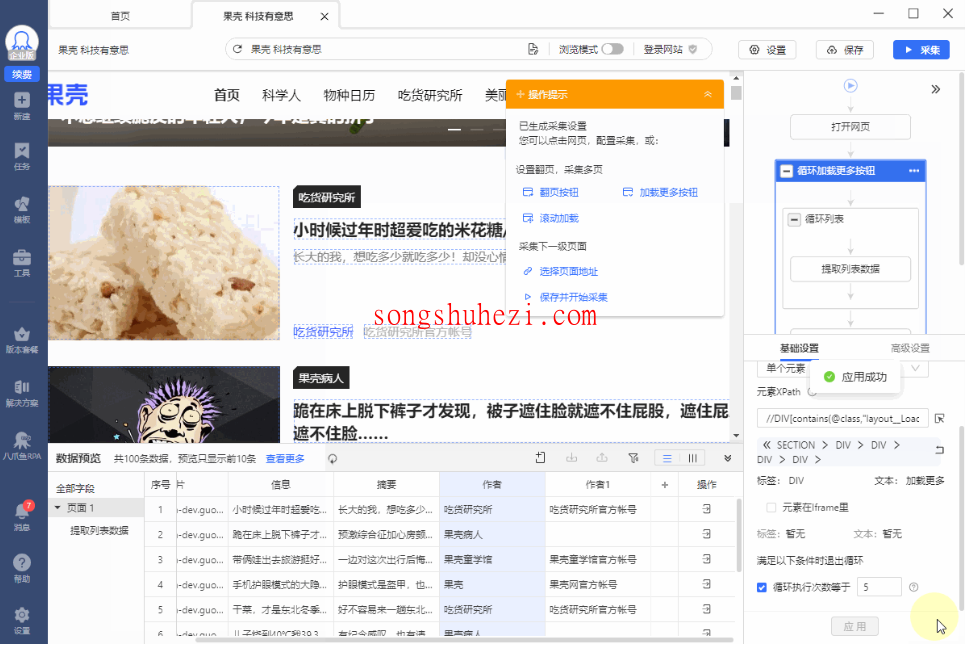Switch to the 基础设置 tab
Viewport: 969px width, 647px height.
pyautogui.click(x=800, y=349)
